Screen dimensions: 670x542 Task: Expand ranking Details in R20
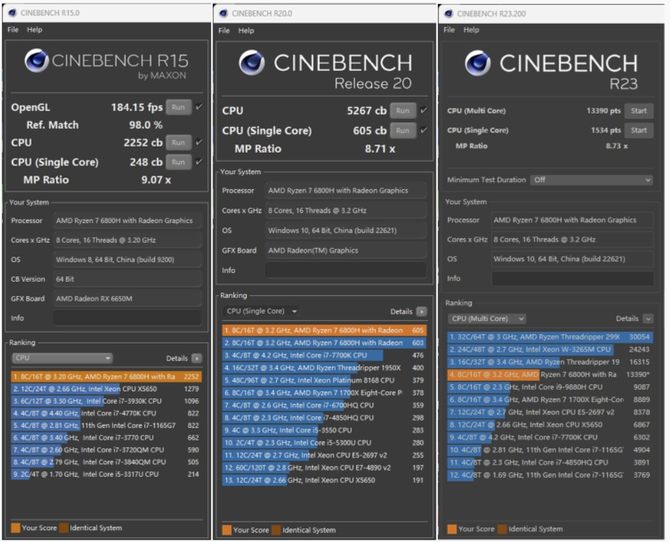click(421, 312)
